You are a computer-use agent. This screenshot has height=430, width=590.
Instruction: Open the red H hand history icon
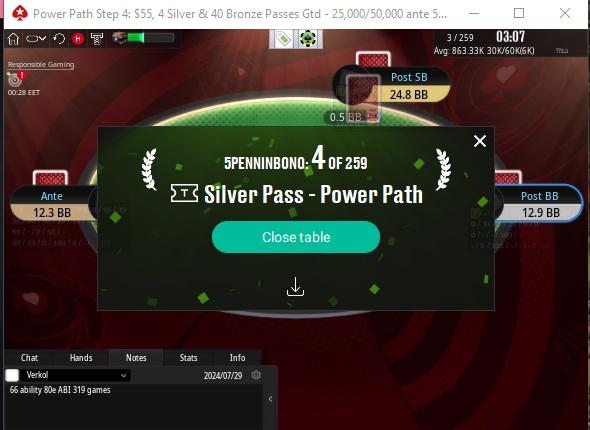(x=78, y=39)
